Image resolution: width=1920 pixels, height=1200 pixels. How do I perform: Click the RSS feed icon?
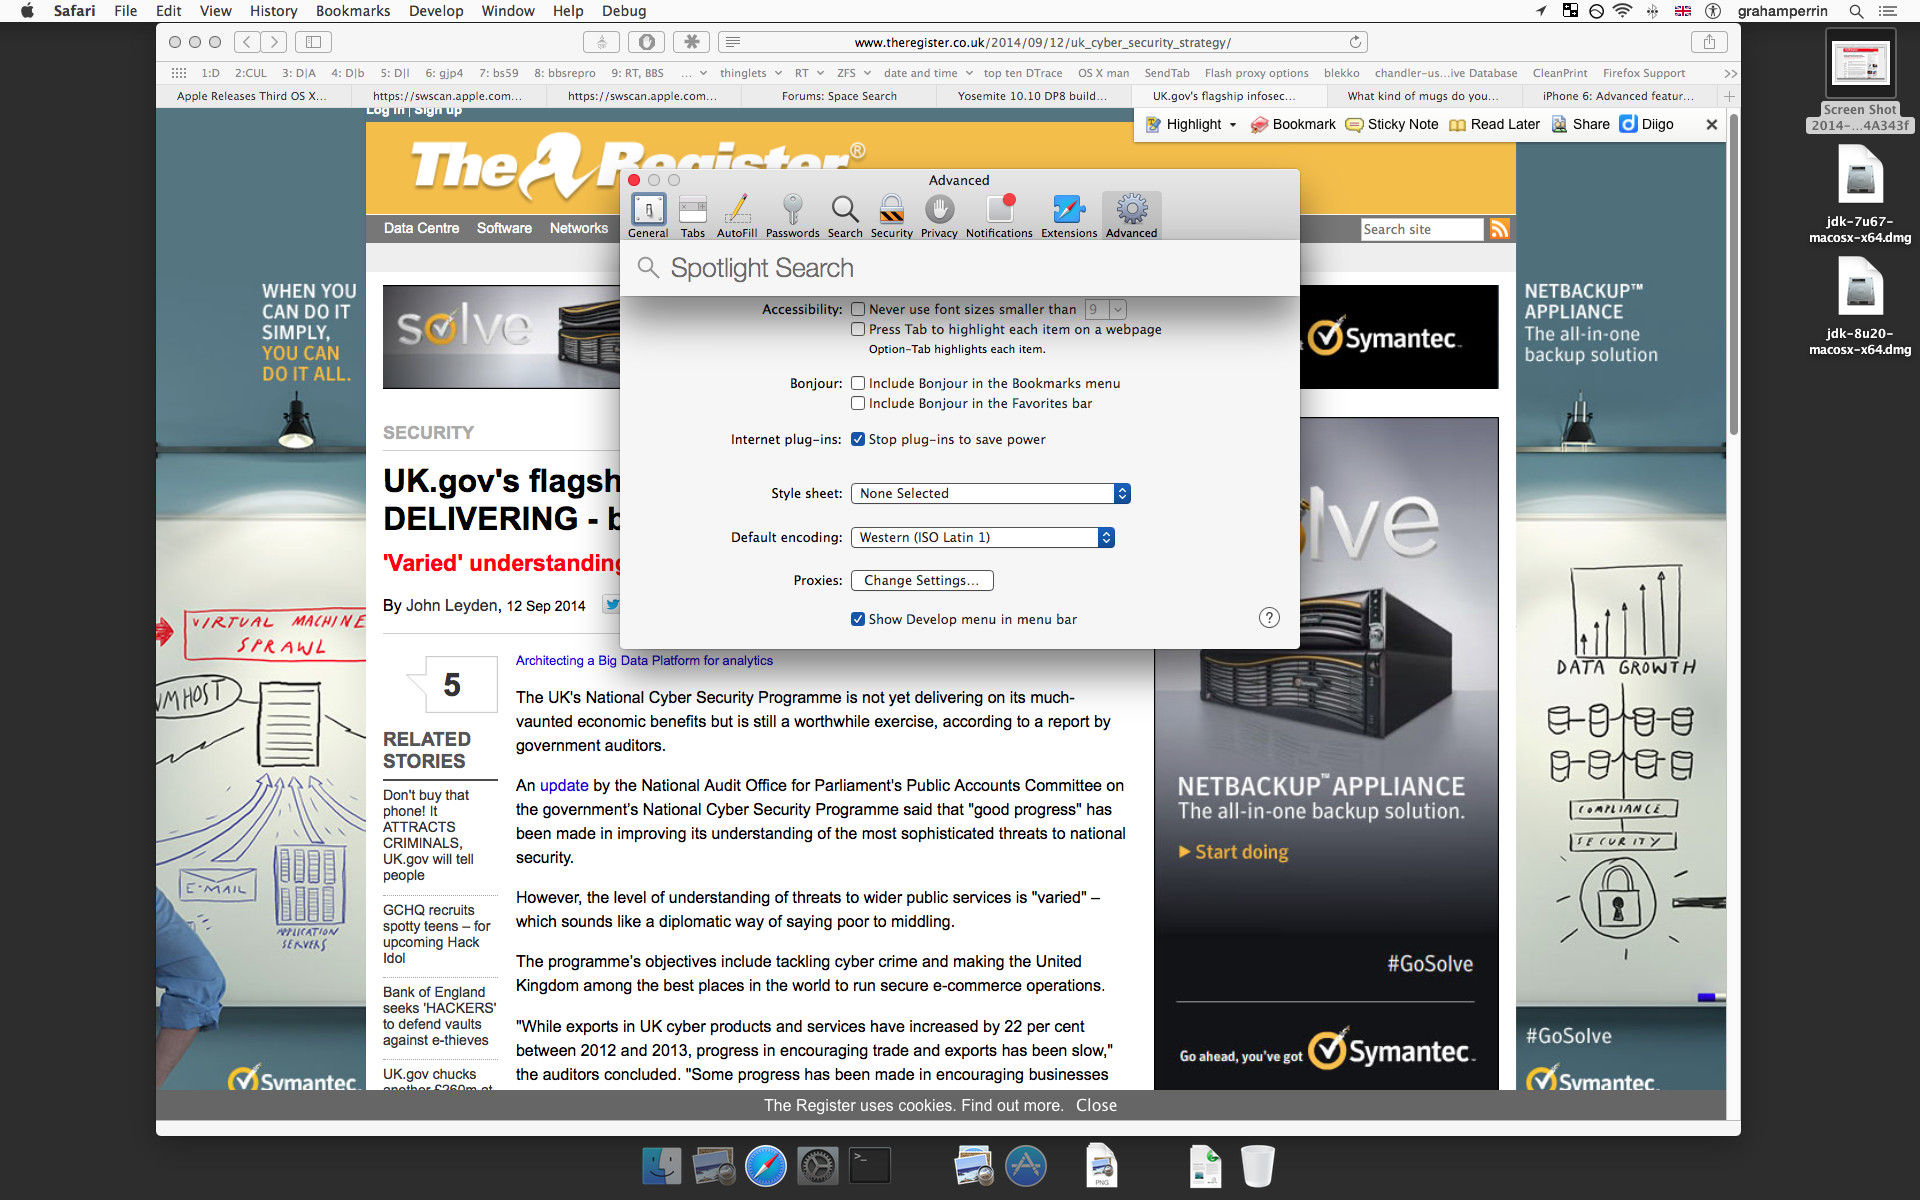[1499, 229]
